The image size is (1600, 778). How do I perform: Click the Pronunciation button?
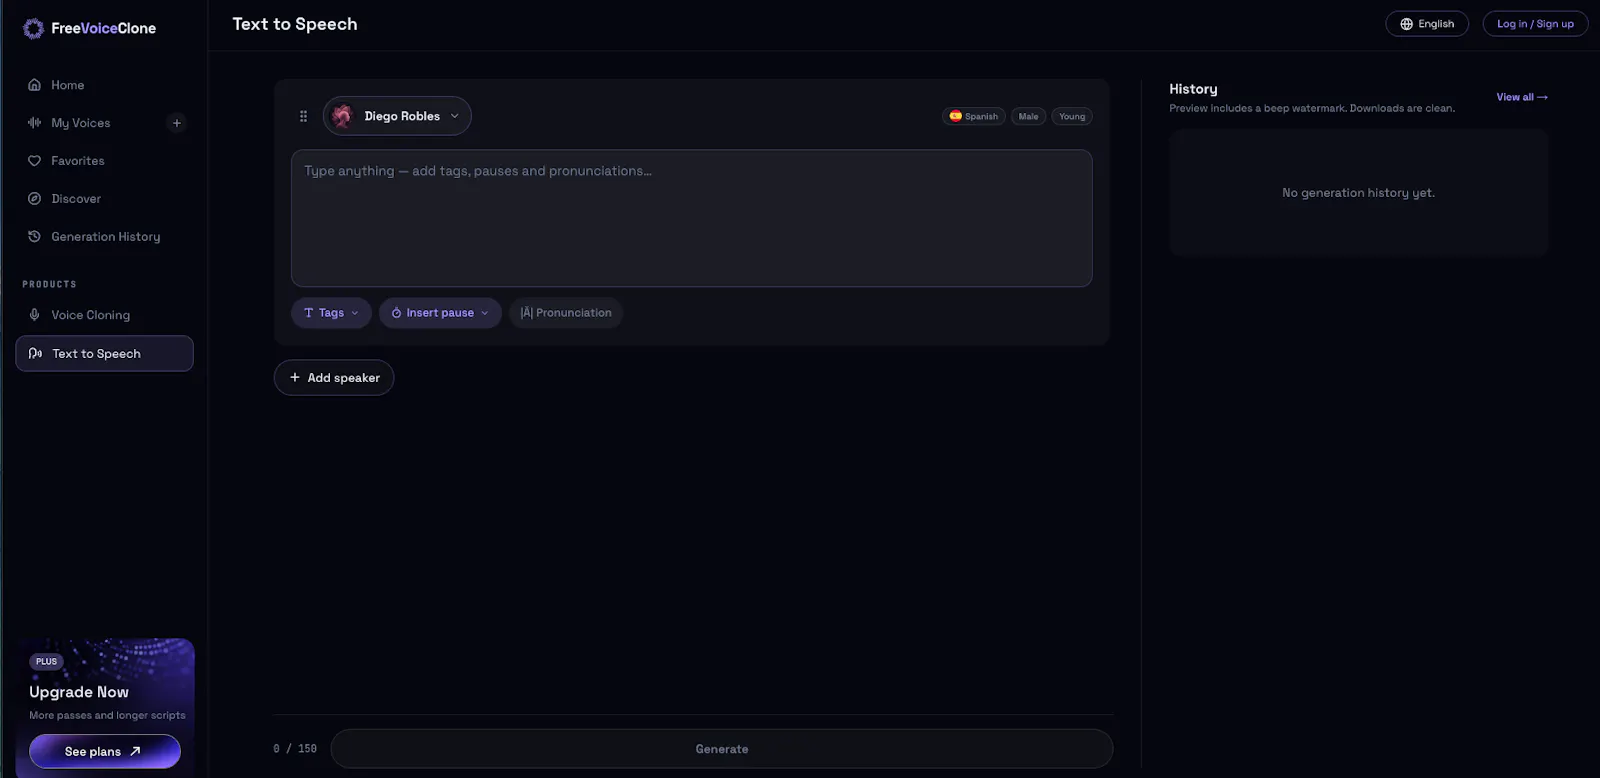566,313
